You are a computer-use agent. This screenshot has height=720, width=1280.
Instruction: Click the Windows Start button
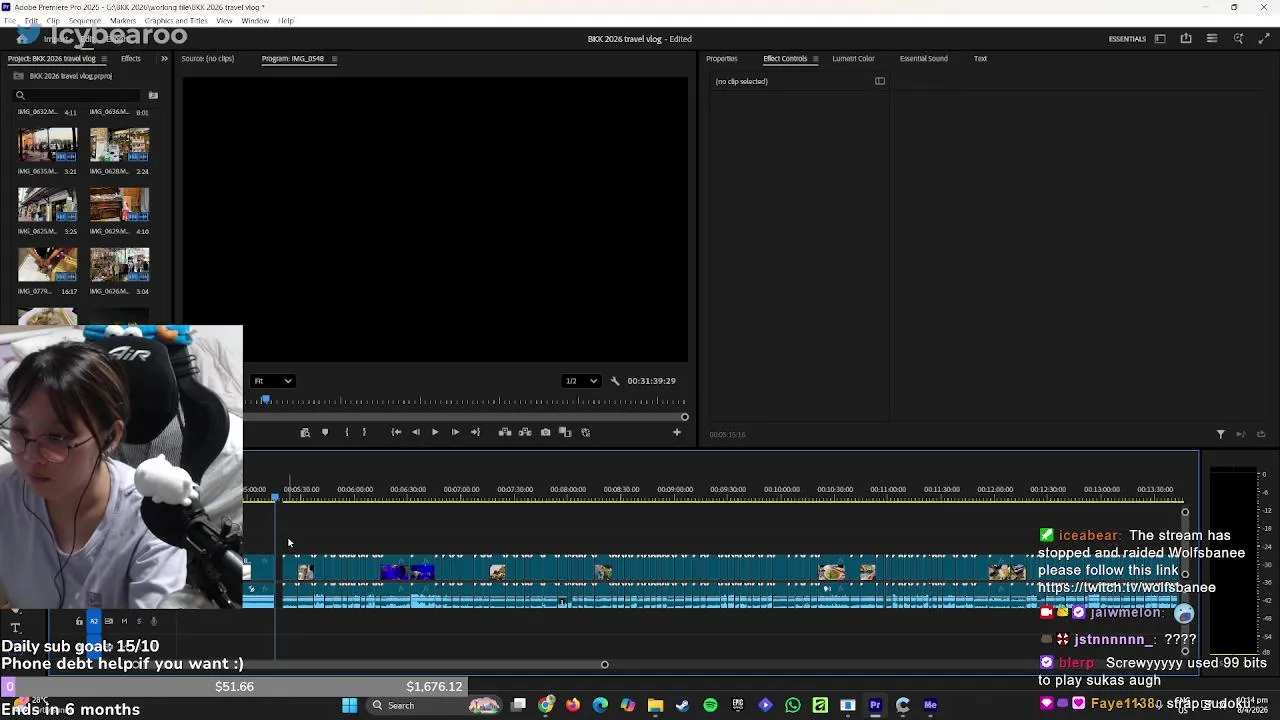click(x=349, y=706)
